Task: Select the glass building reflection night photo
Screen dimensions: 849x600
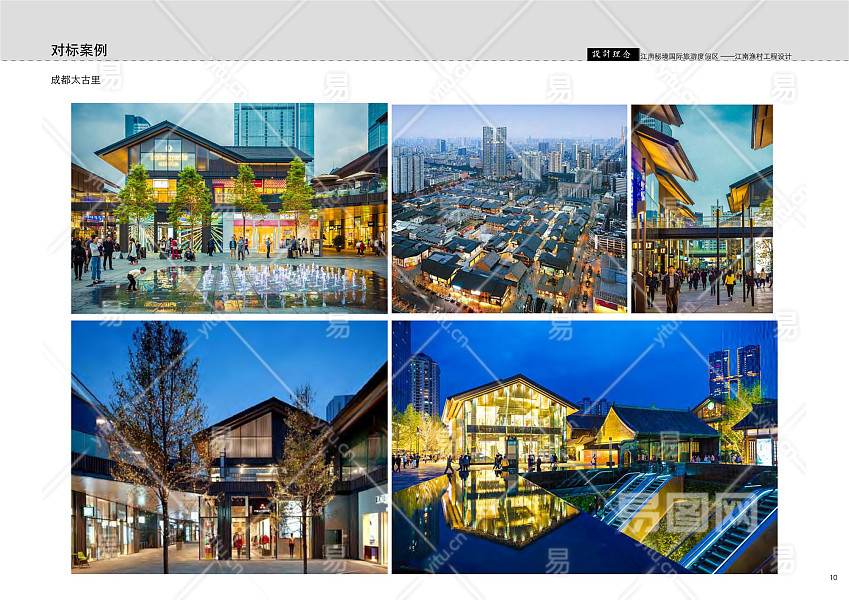Action: click(x=585, y=447)
